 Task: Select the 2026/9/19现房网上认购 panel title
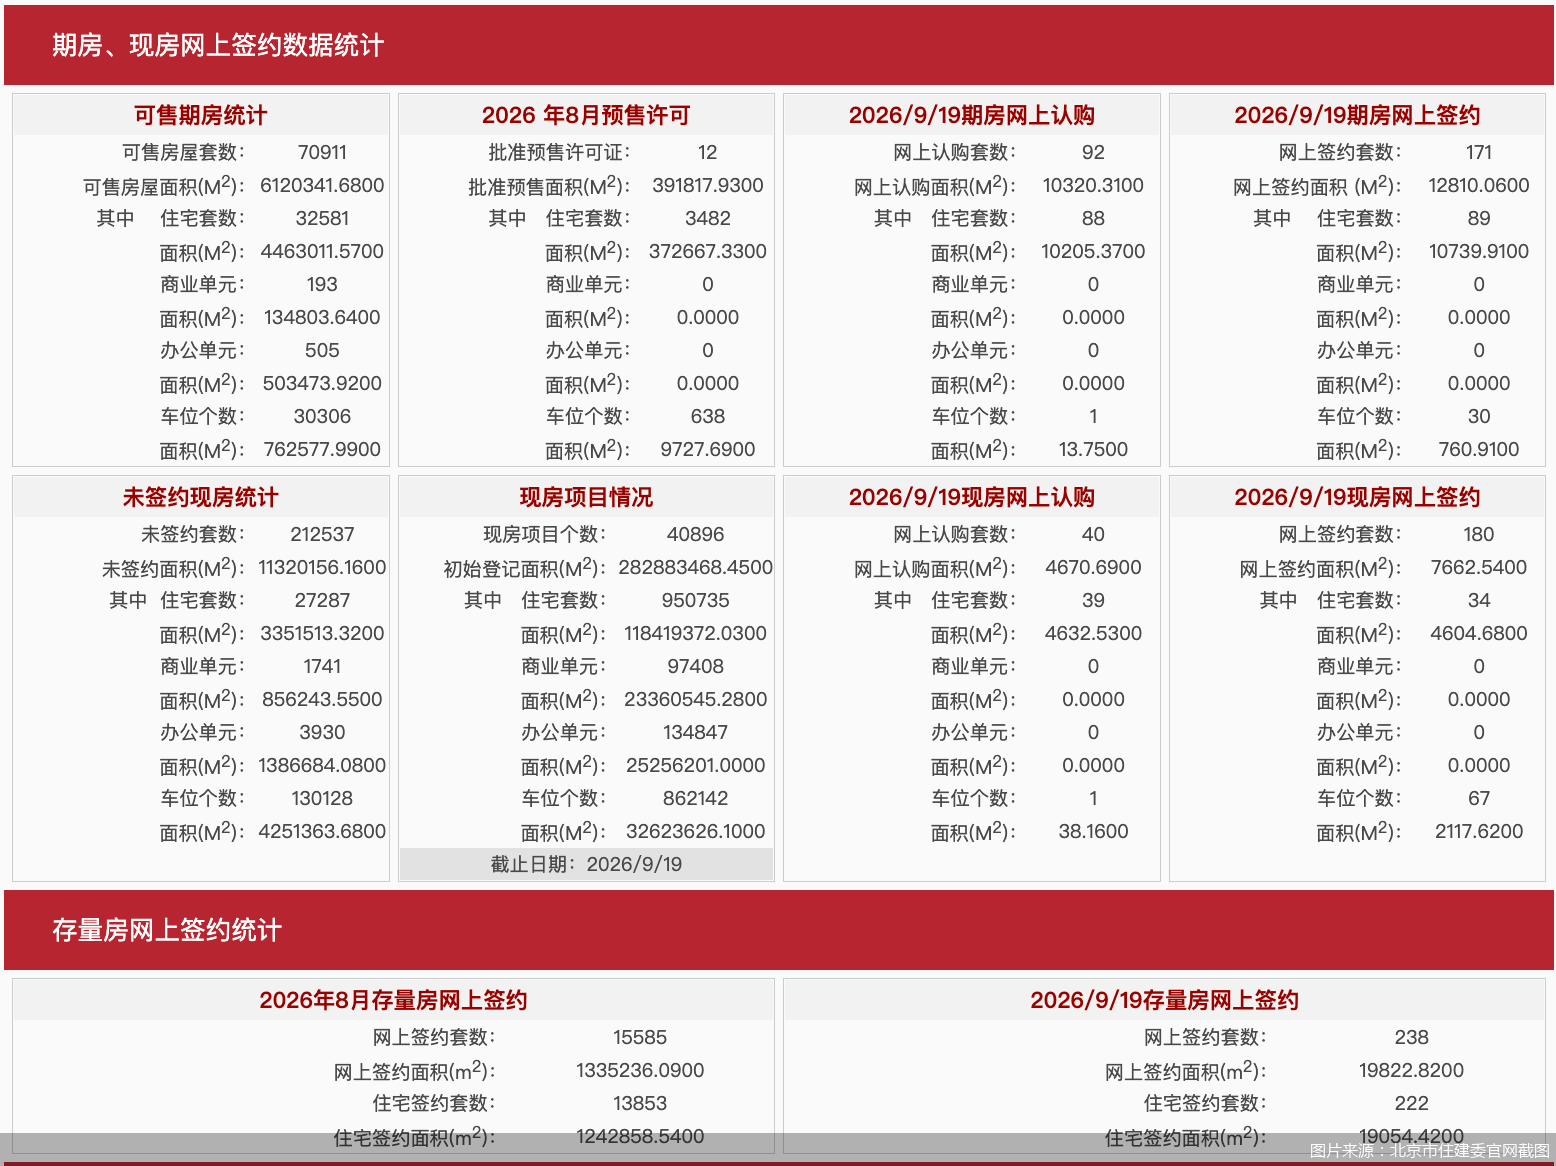click(972, 497)
